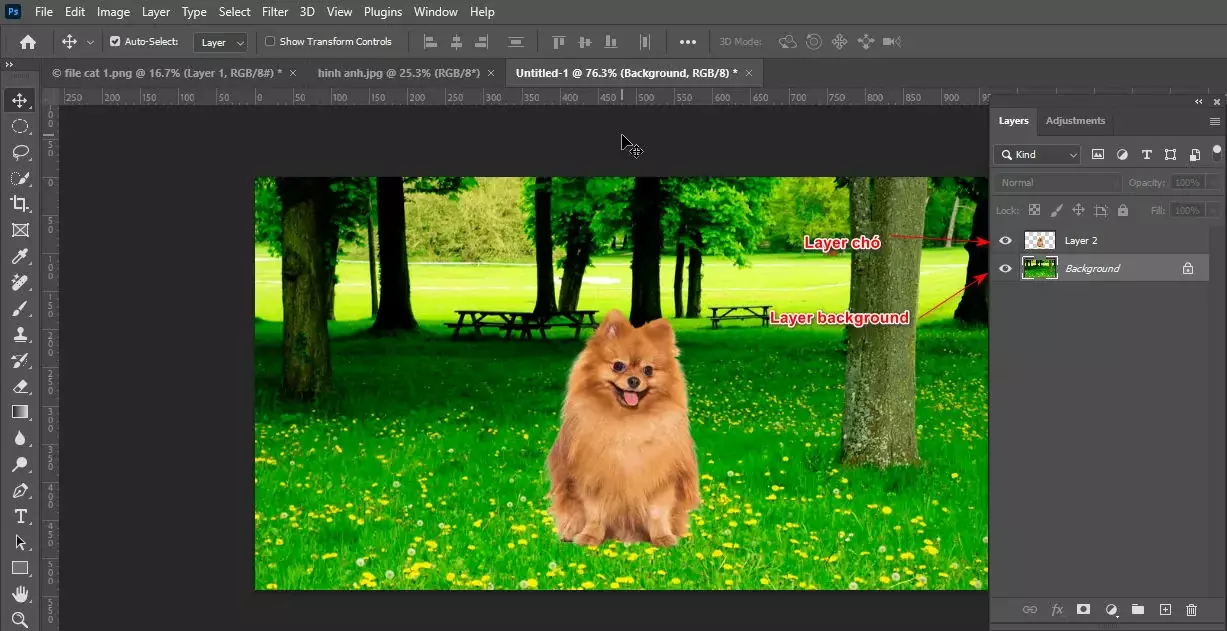Select the Type tool
Viewport: 1227px width, 631px height.
22,517
